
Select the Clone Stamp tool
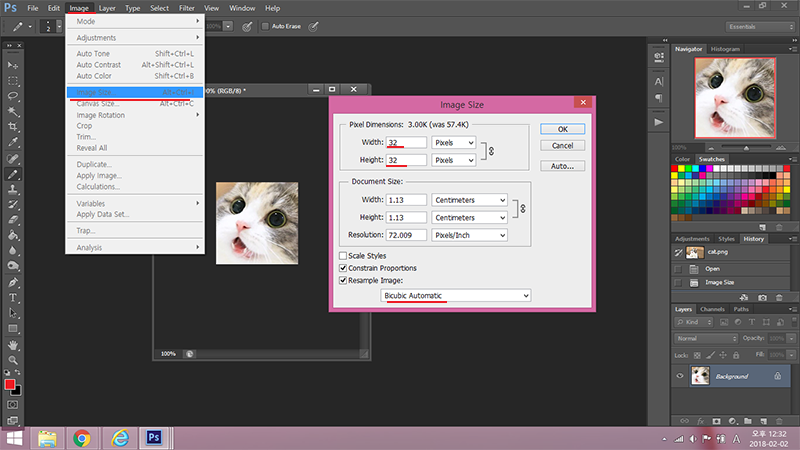13,190
